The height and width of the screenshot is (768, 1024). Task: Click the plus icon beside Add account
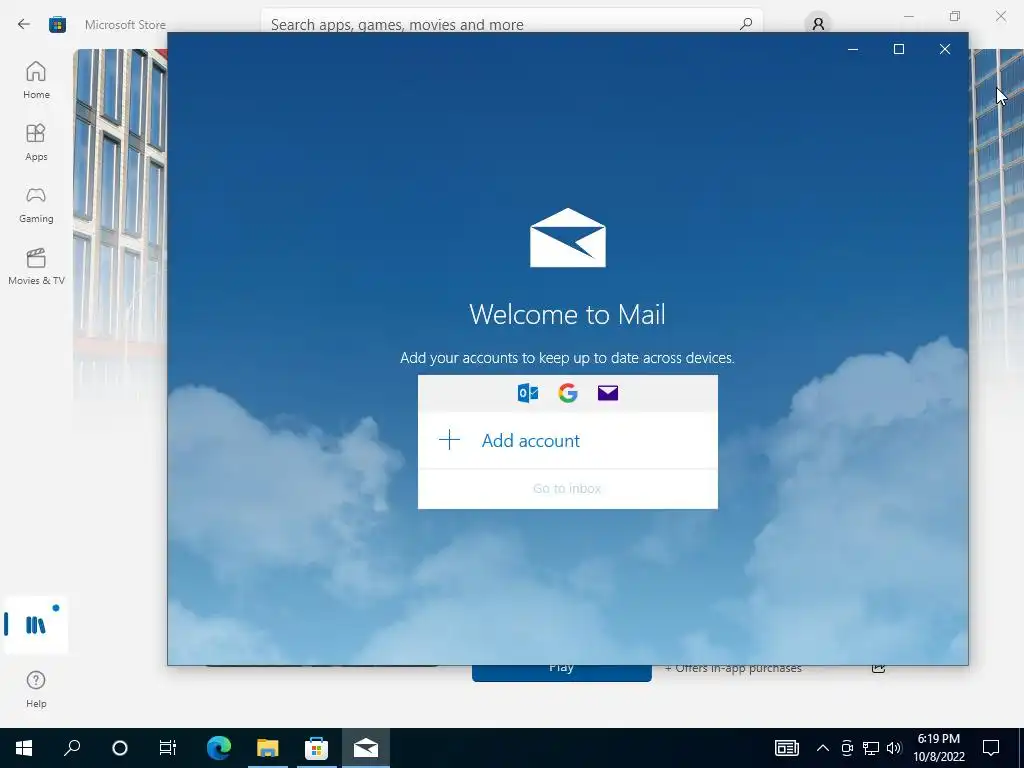coord(449,440)
